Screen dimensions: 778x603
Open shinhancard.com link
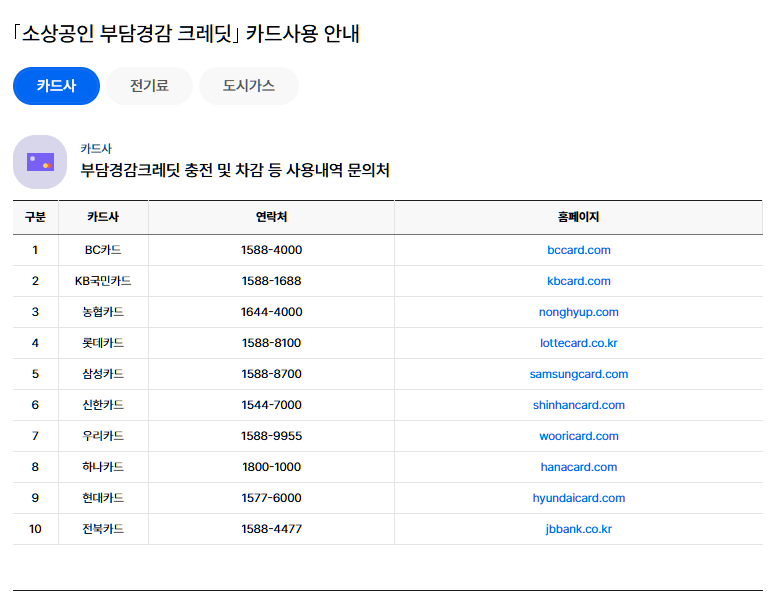tap(579, 405)
